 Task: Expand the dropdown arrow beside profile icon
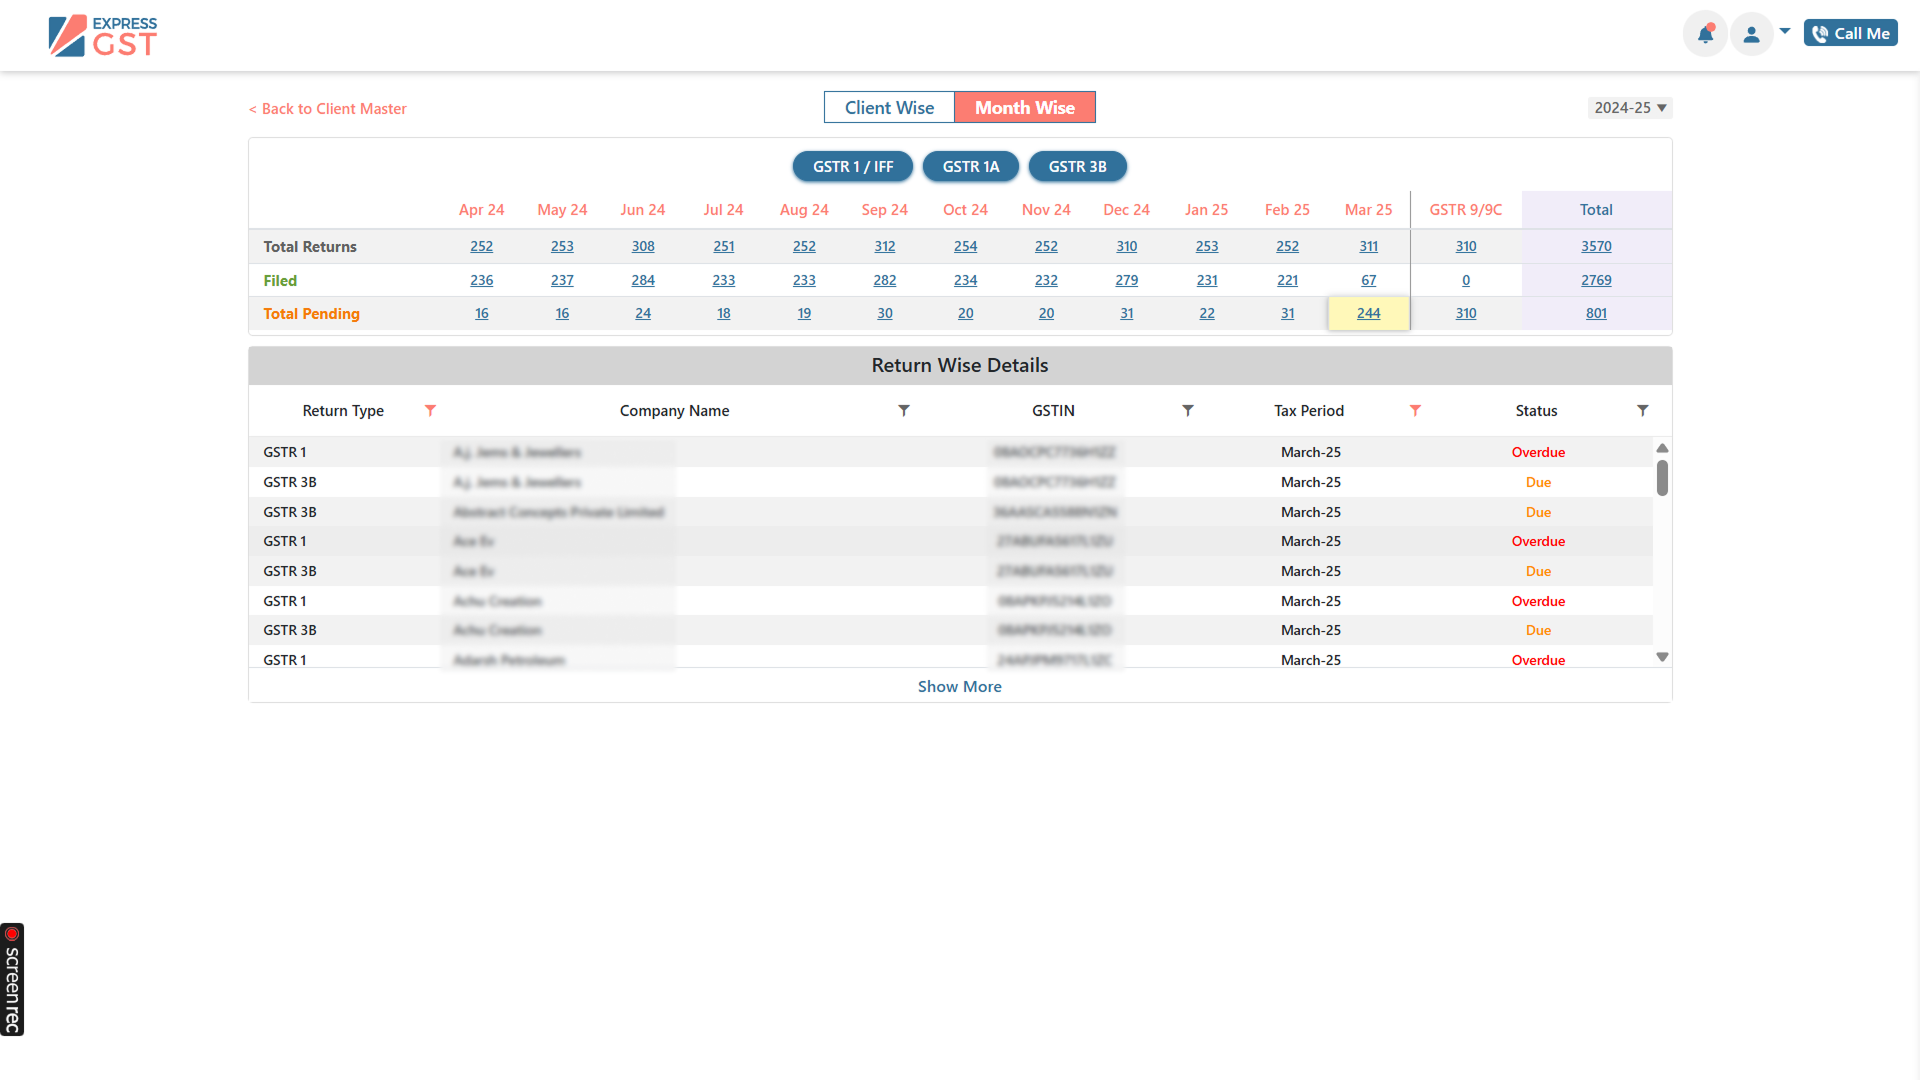1784,31
